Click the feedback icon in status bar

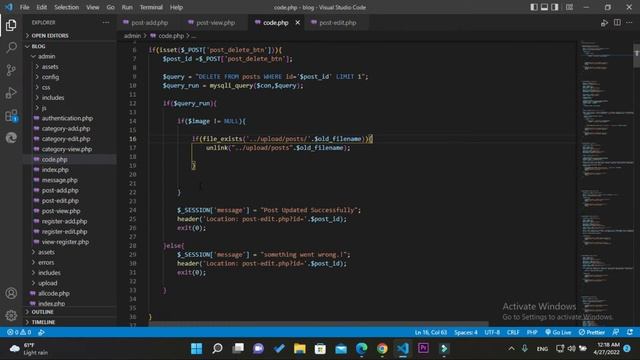[x=616, y=332]
